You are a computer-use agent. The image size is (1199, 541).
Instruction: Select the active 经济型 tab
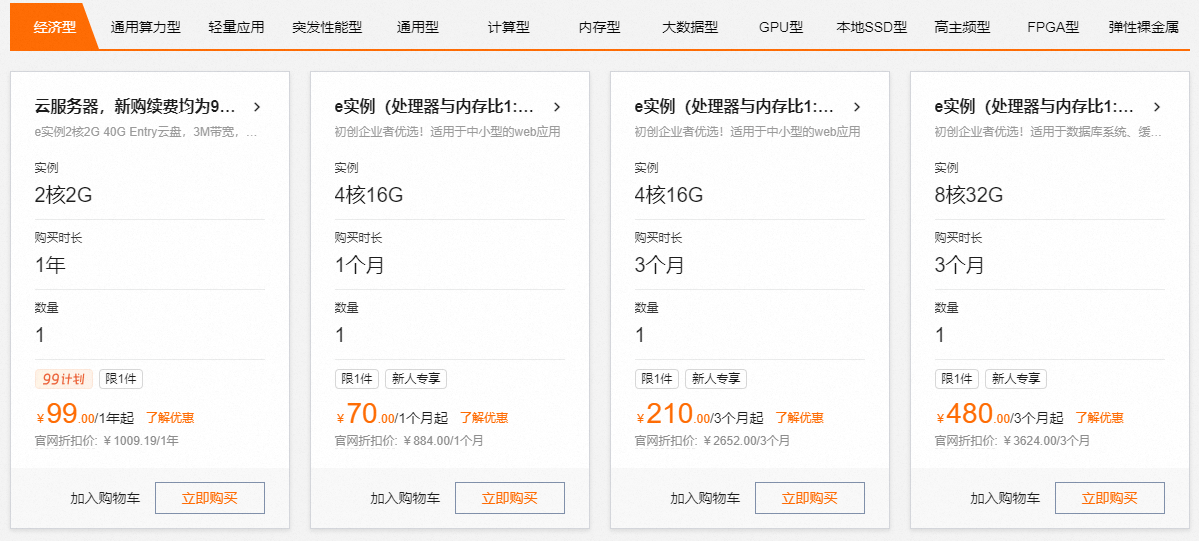(x=55, y=28)
